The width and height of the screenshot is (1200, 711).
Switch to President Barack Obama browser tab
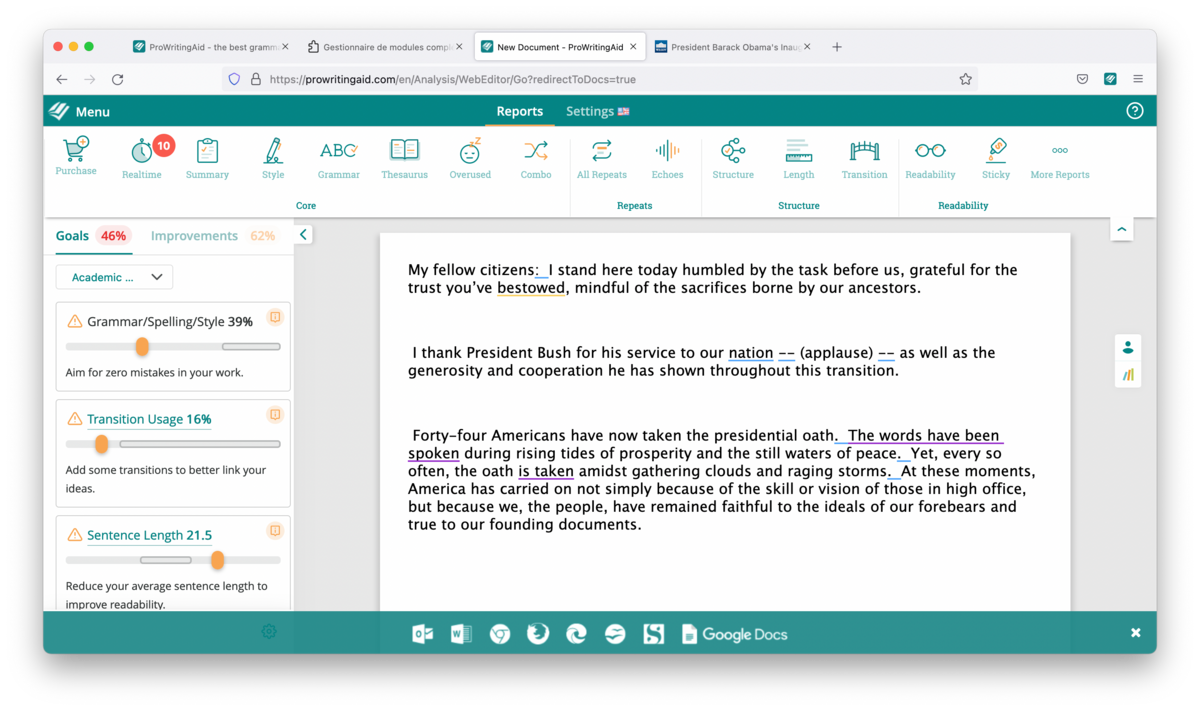[x=732, y=46]
